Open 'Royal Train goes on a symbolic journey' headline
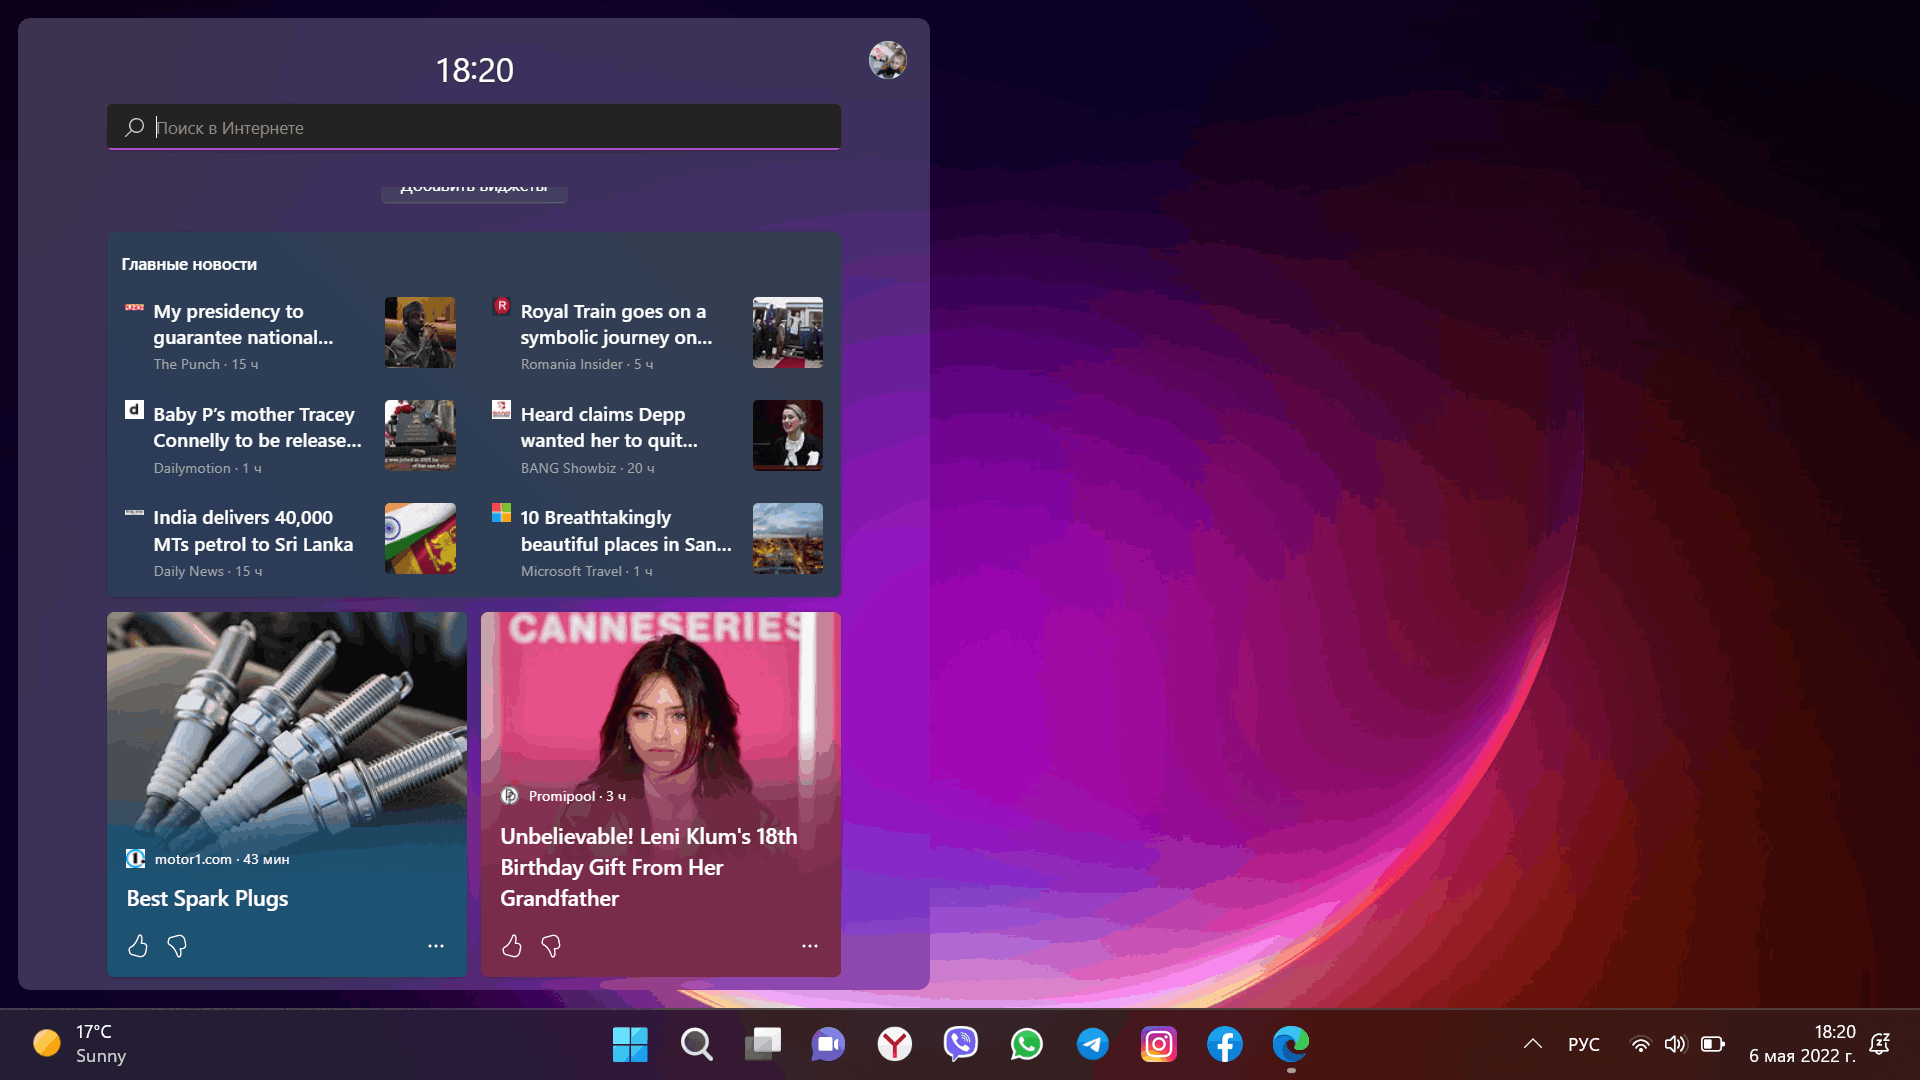Screen dimensions: 1920x1080 point(616,324)
